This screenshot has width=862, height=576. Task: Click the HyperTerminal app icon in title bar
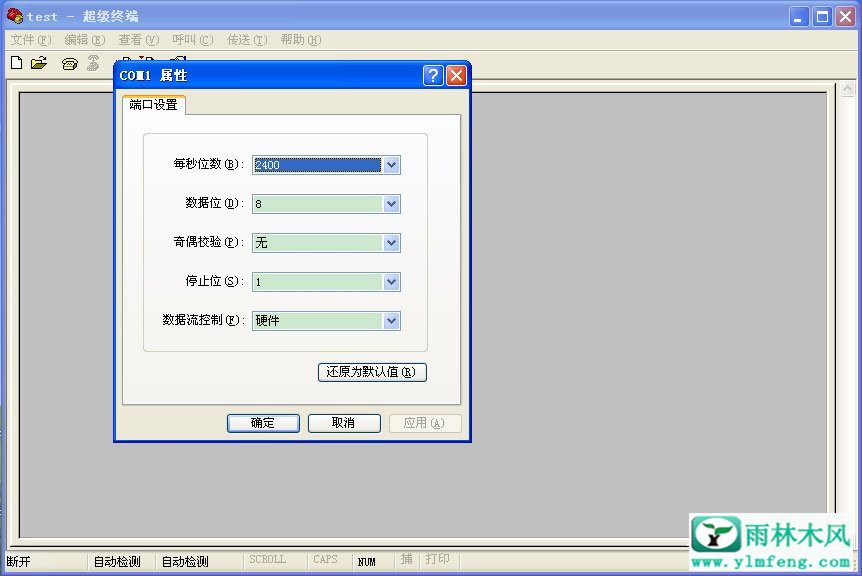pos(15,16)
